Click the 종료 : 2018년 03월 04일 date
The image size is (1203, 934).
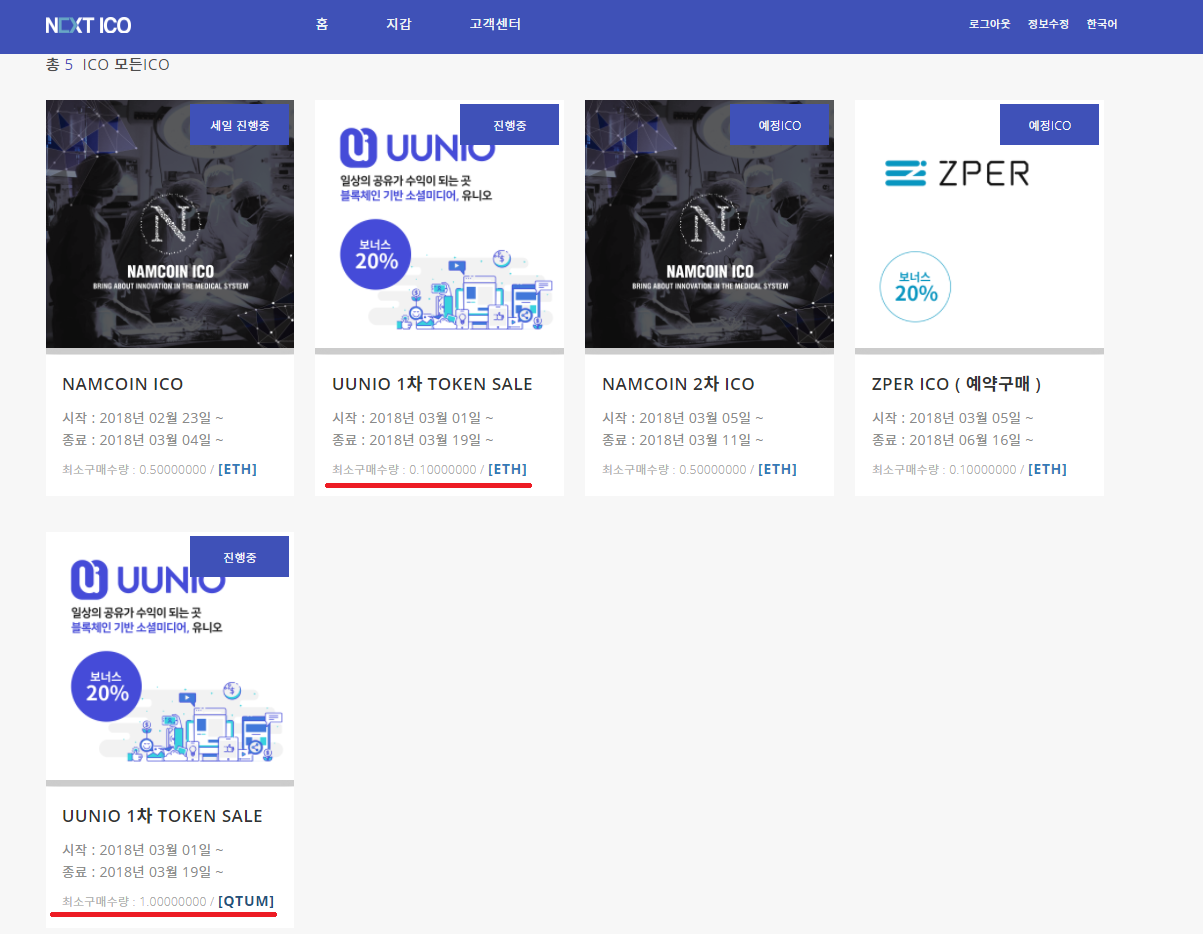pos(143,439)
